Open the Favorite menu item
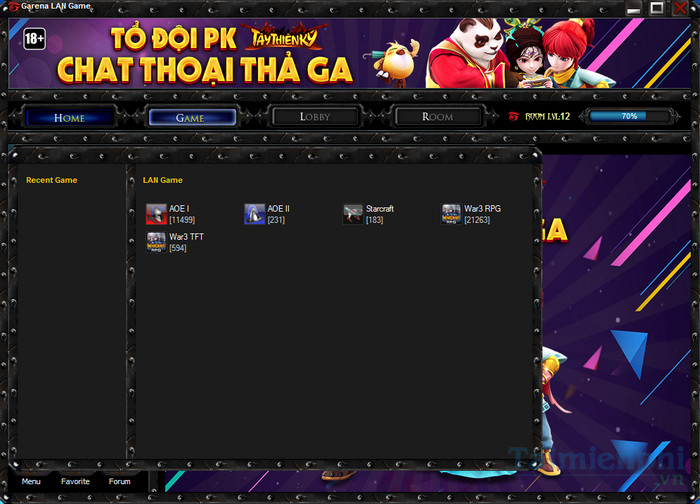Image resolution: width=700 pixels, height=504 pixels. [x=75, y=481]
